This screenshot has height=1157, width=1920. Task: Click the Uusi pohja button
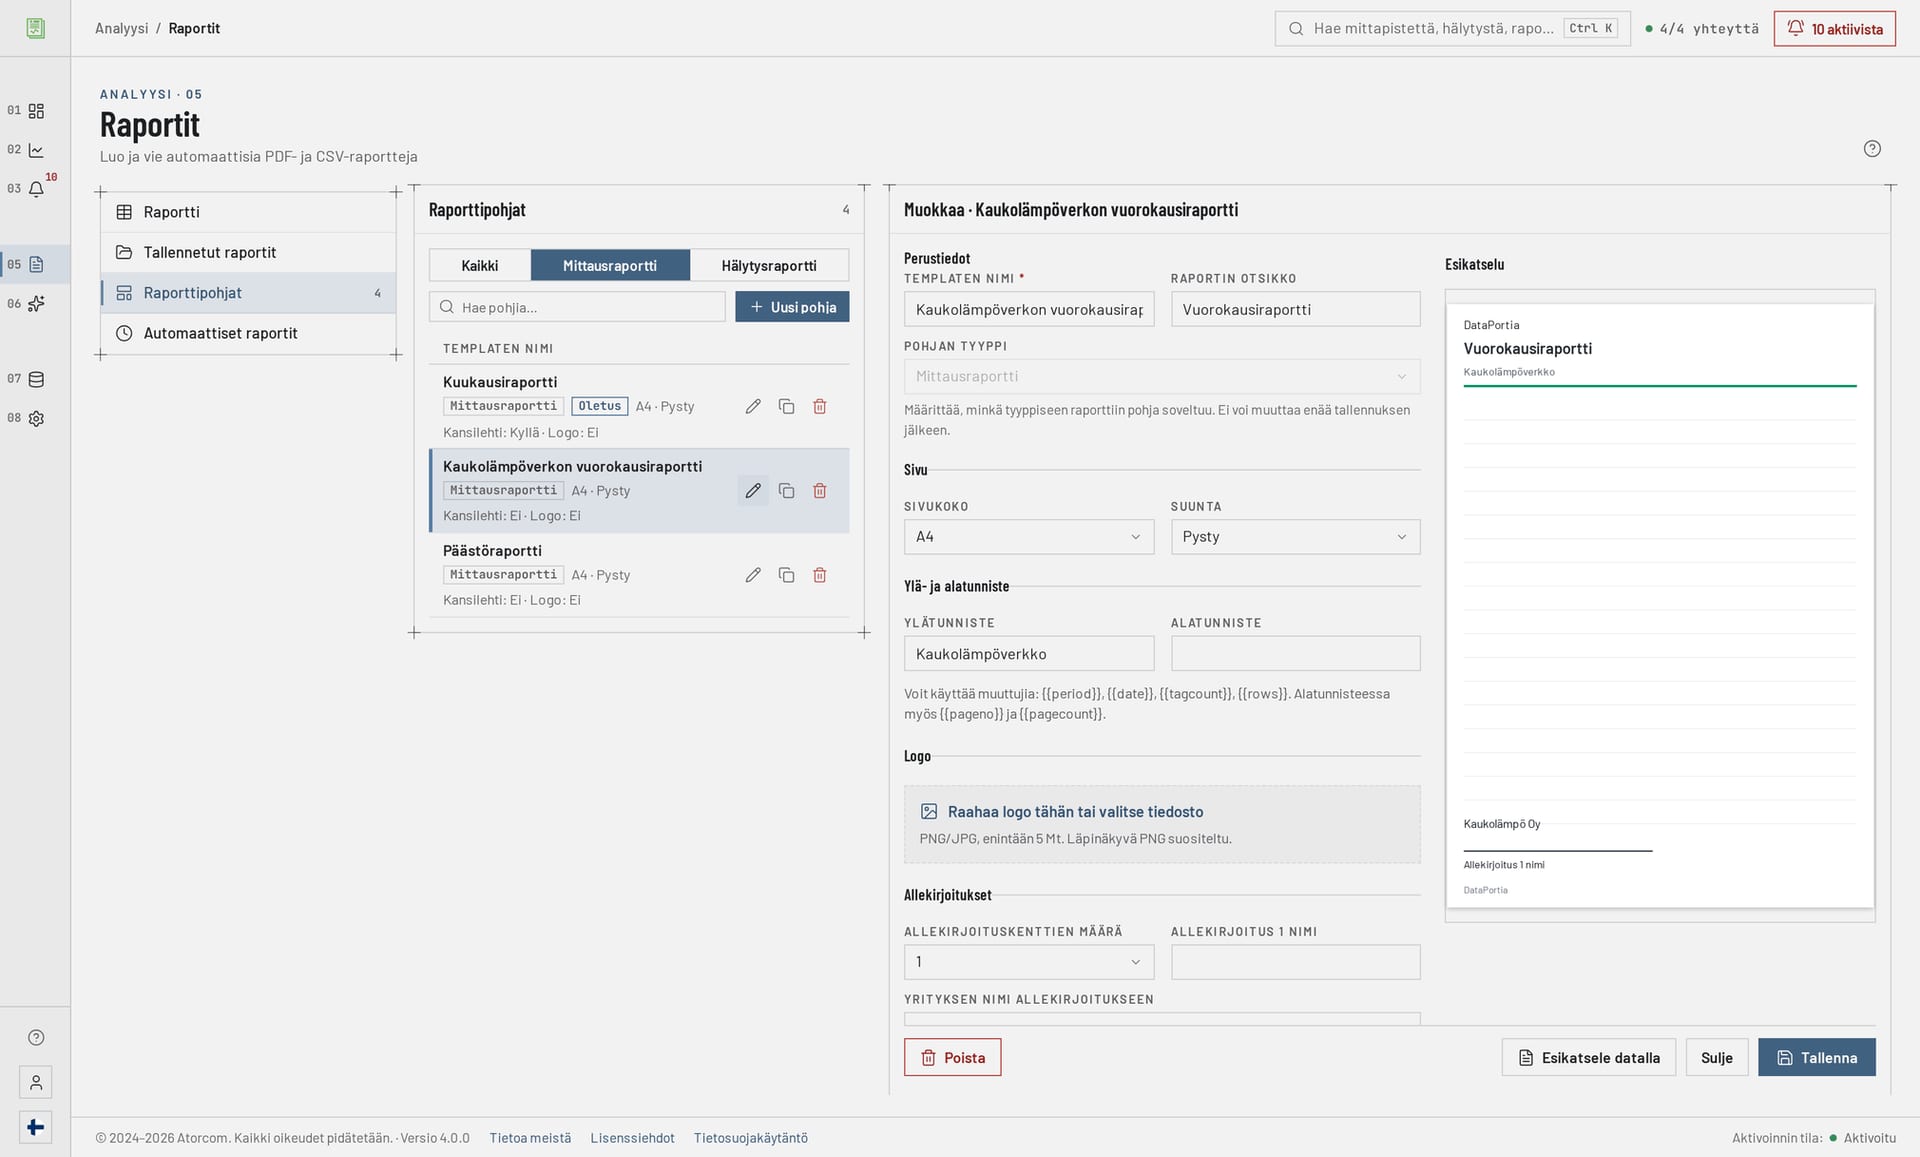click(792, 307)
